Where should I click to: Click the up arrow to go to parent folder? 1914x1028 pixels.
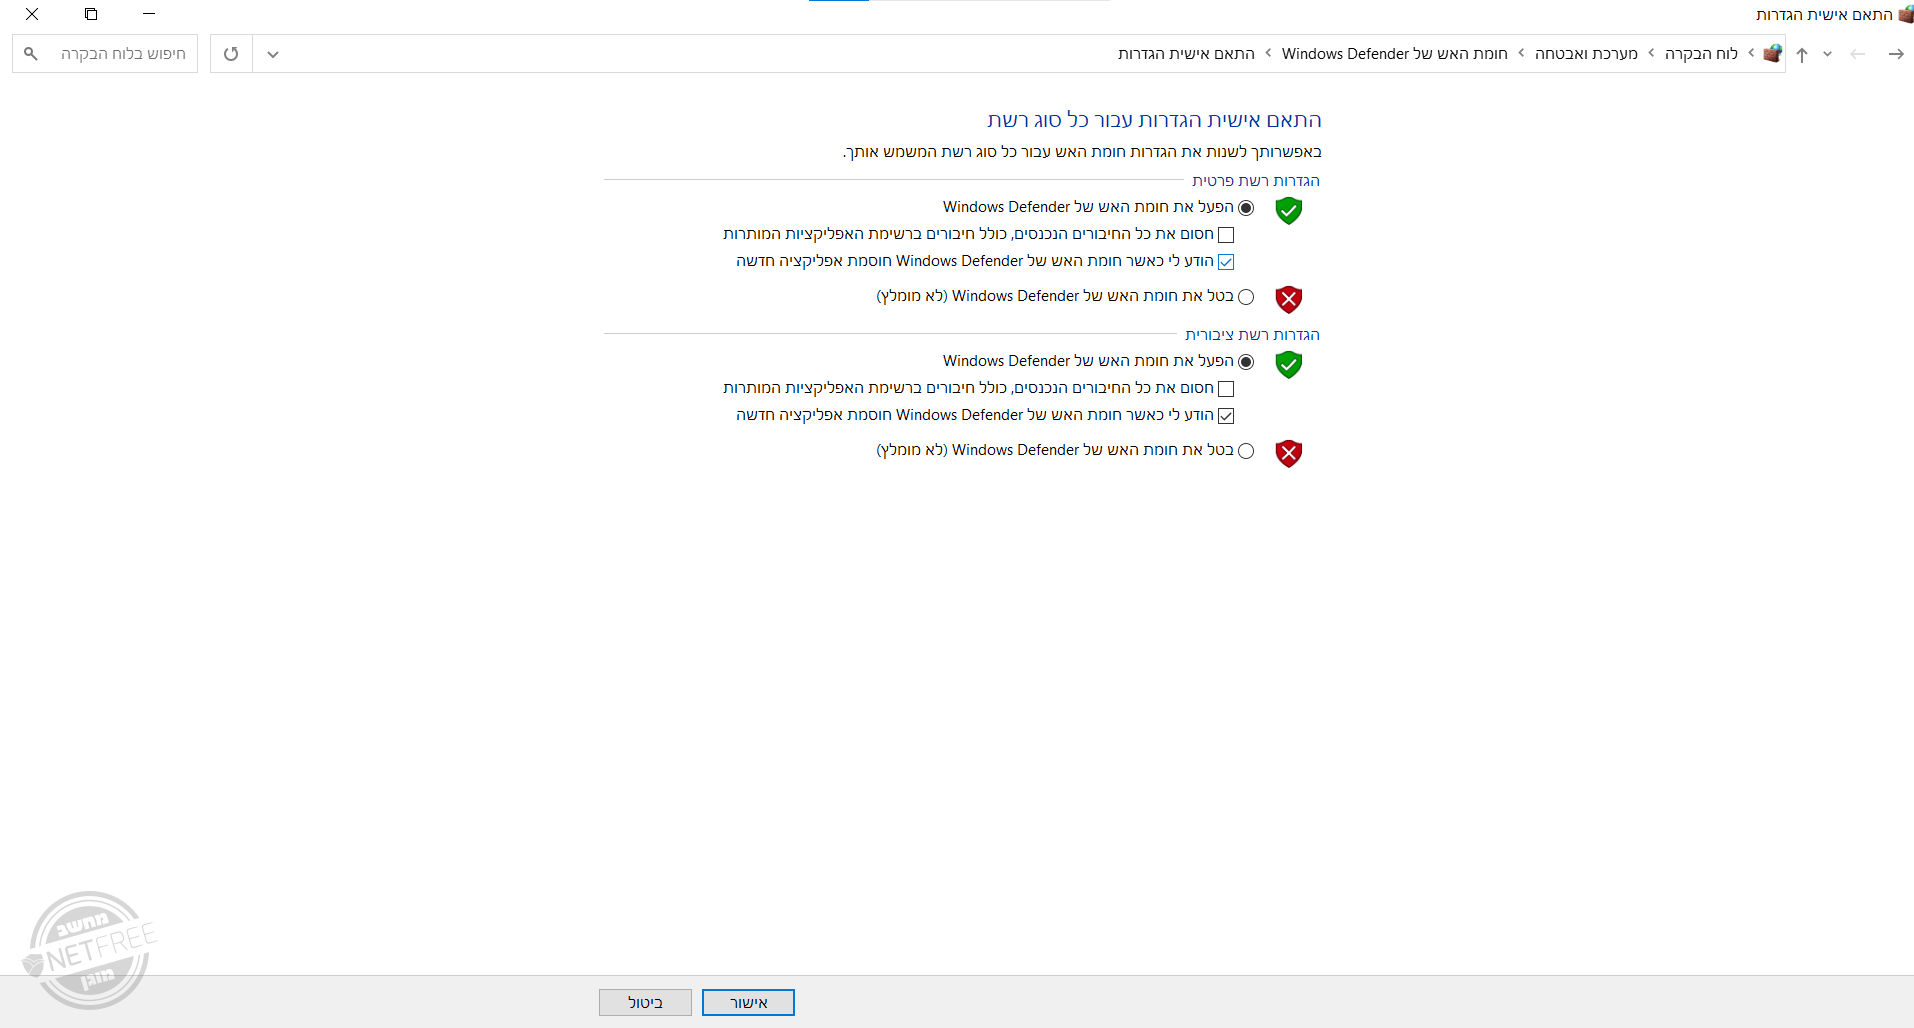click(1802, 55)
